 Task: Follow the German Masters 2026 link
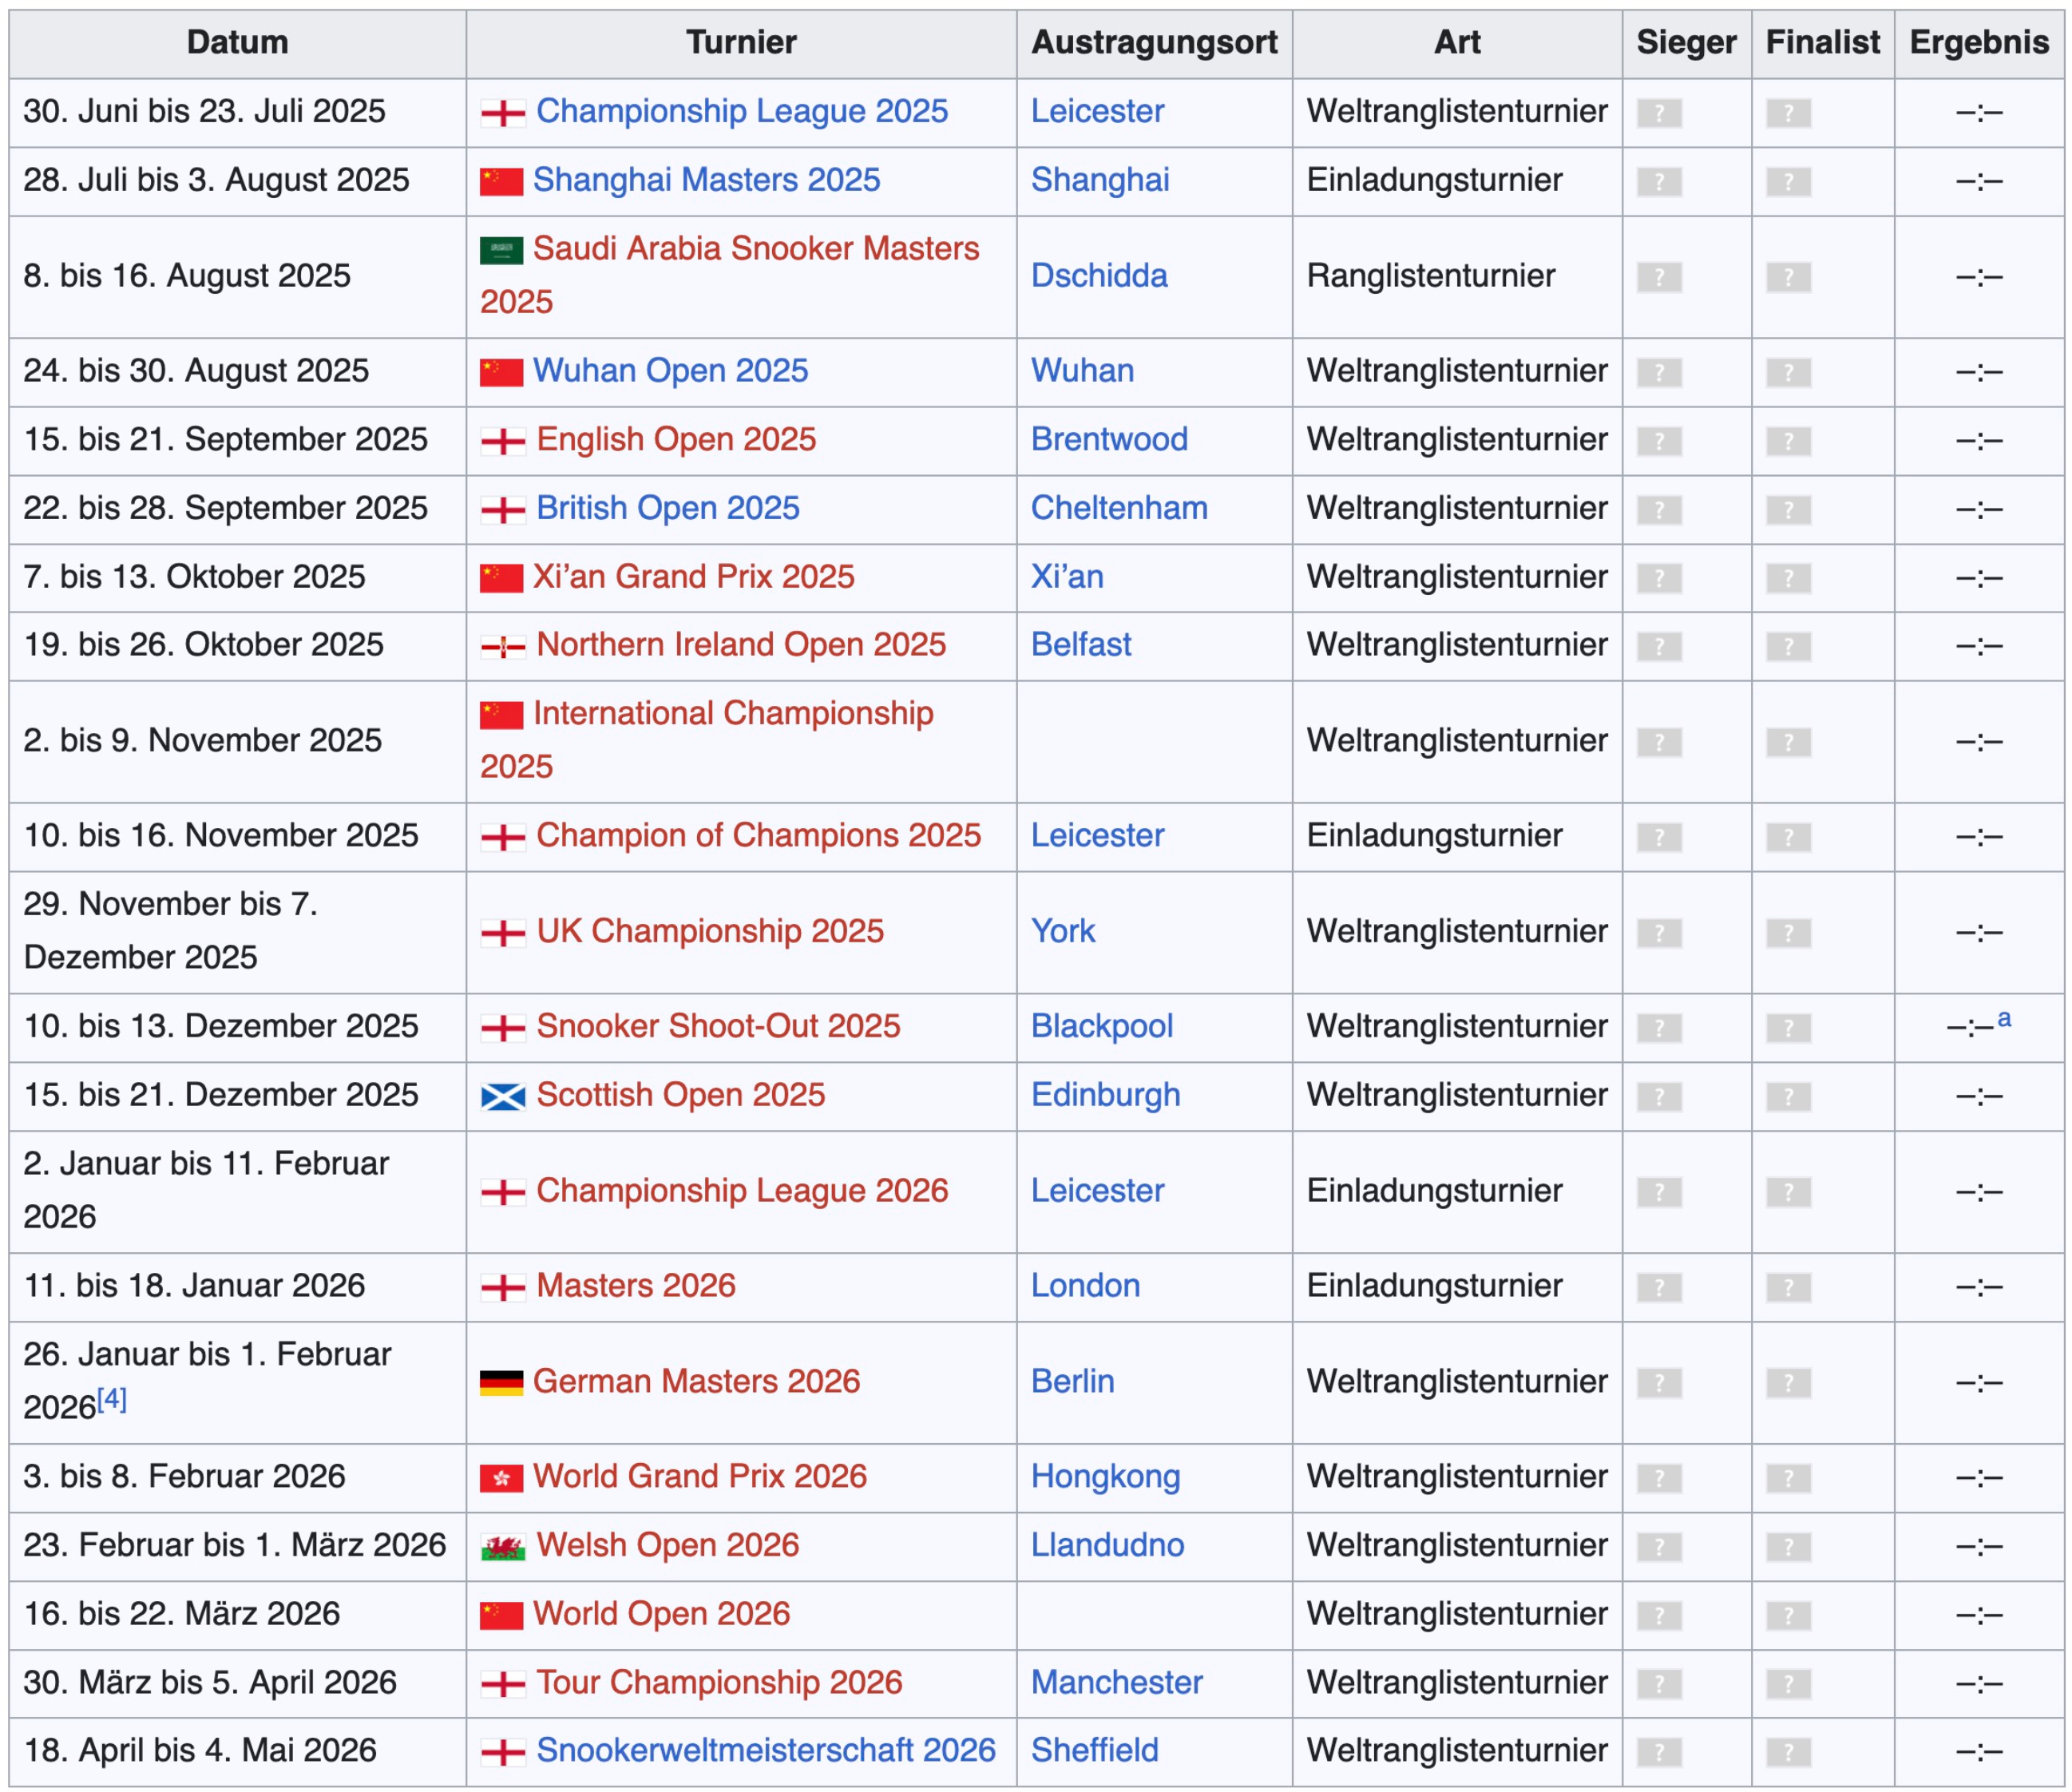(696, 1381)
